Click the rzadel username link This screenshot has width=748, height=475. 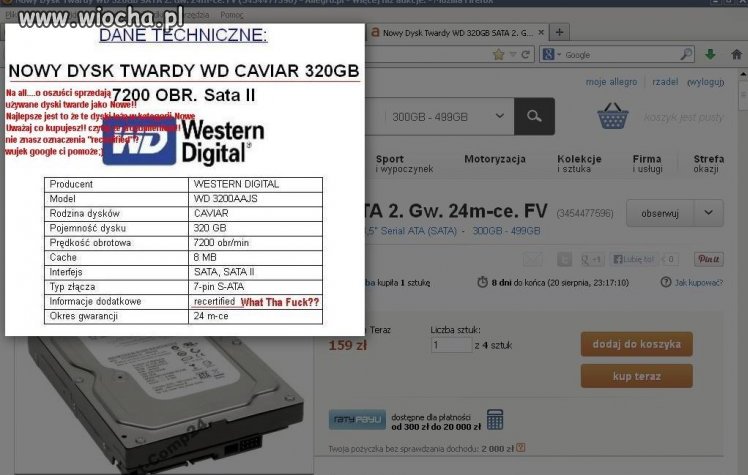(x=665, y=82)
